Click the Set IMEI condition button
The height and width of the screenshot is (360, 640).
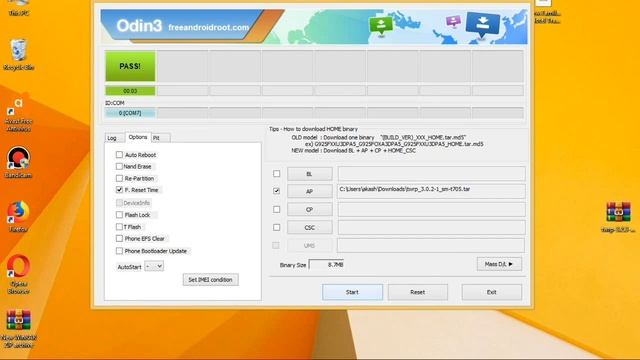210,280
